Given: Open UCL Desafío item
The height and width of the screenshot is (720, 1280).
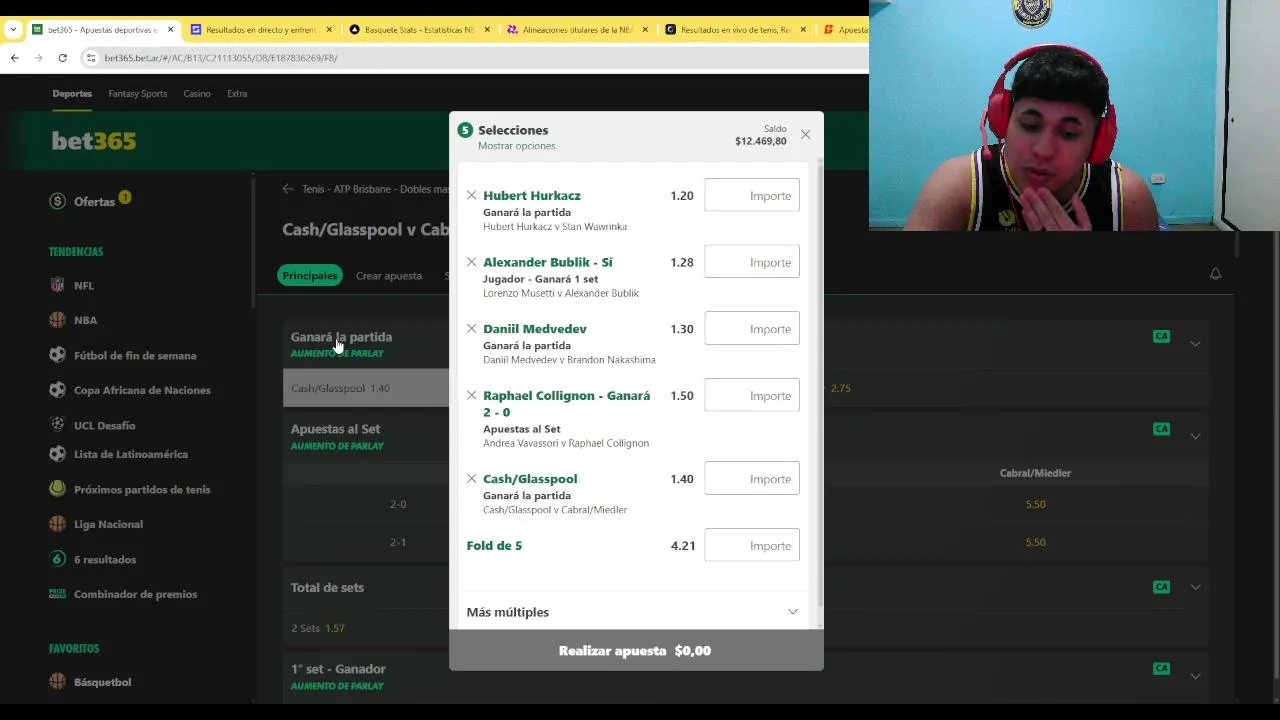Looking at the screenshot, I should click(x=104, y=425).
